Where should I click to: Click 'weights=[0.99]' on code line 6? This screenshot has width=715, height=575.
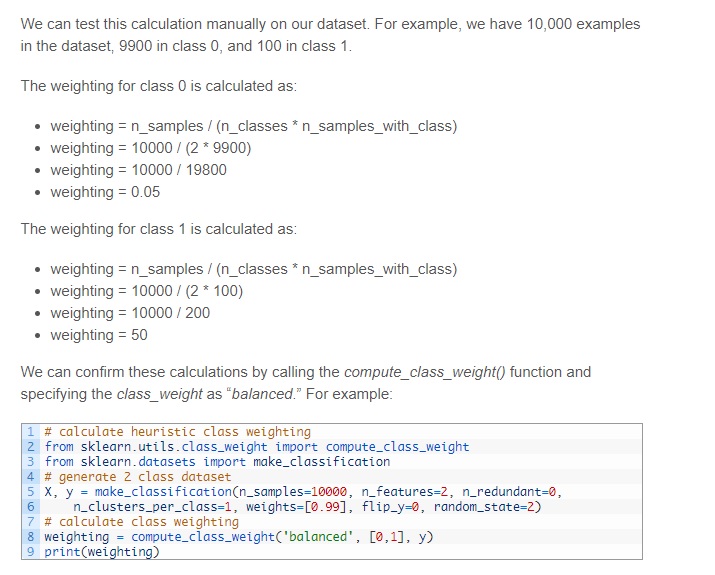(296, 507)
